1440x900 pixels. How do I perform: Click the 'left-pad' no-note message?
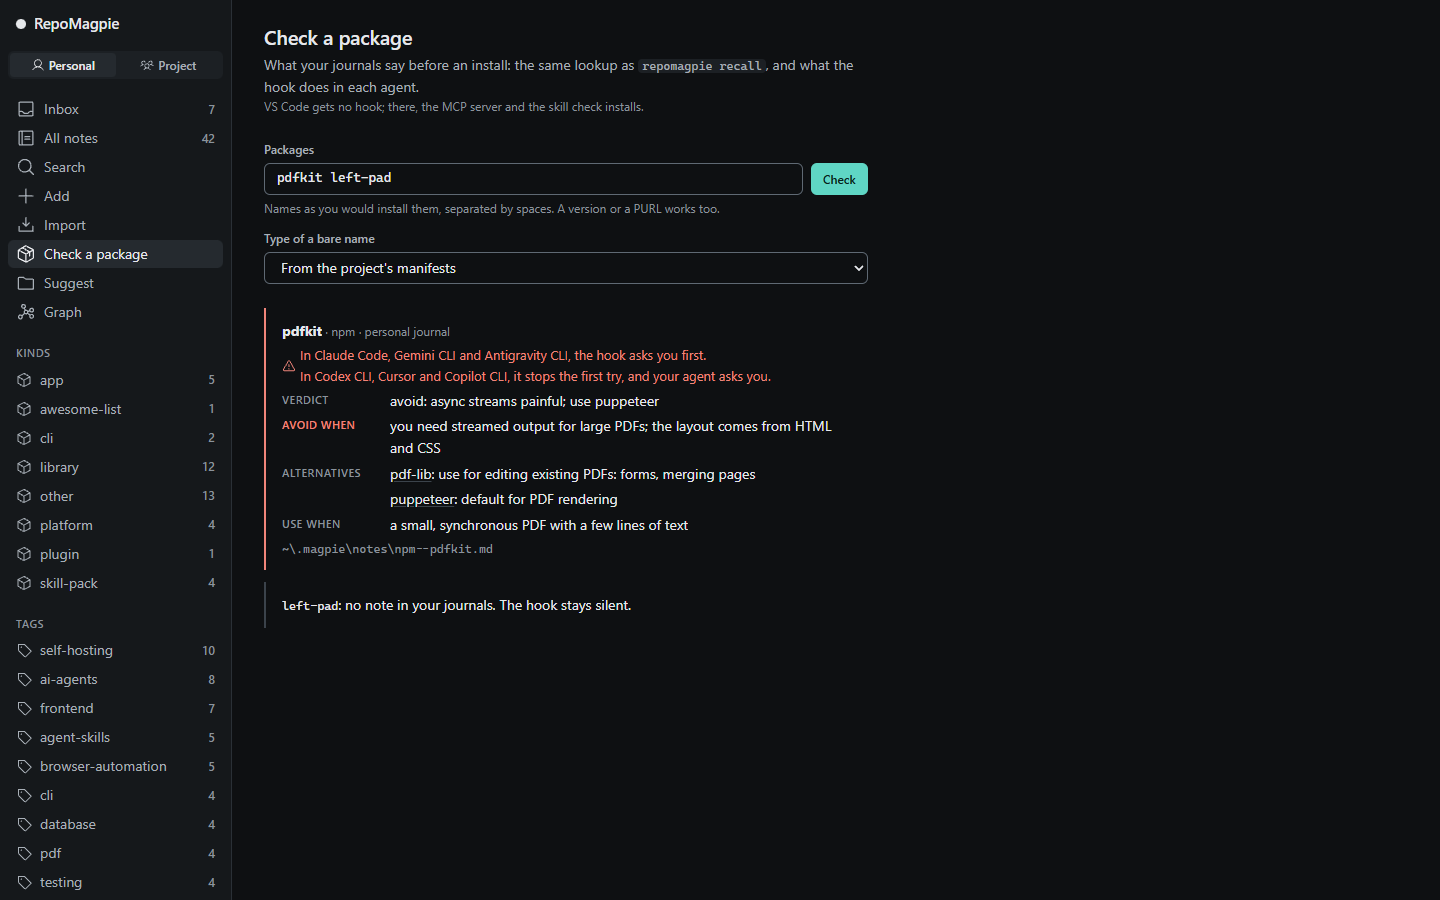point(456,605)
